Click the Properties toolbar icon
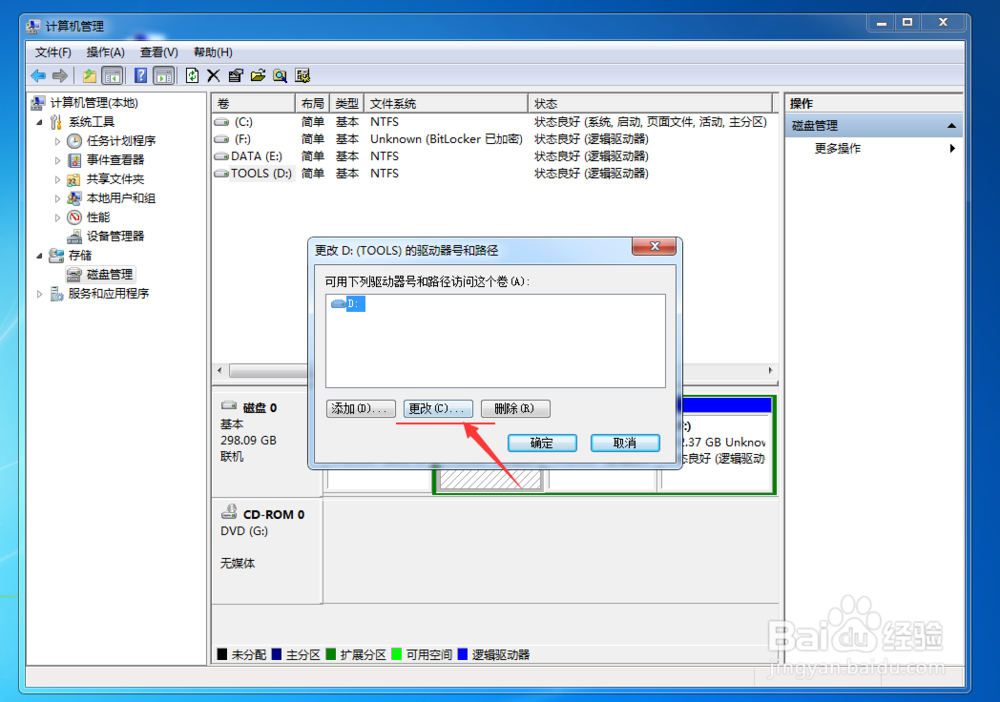The width and height of the screenshot is (1000, 702). click(235, 76)
